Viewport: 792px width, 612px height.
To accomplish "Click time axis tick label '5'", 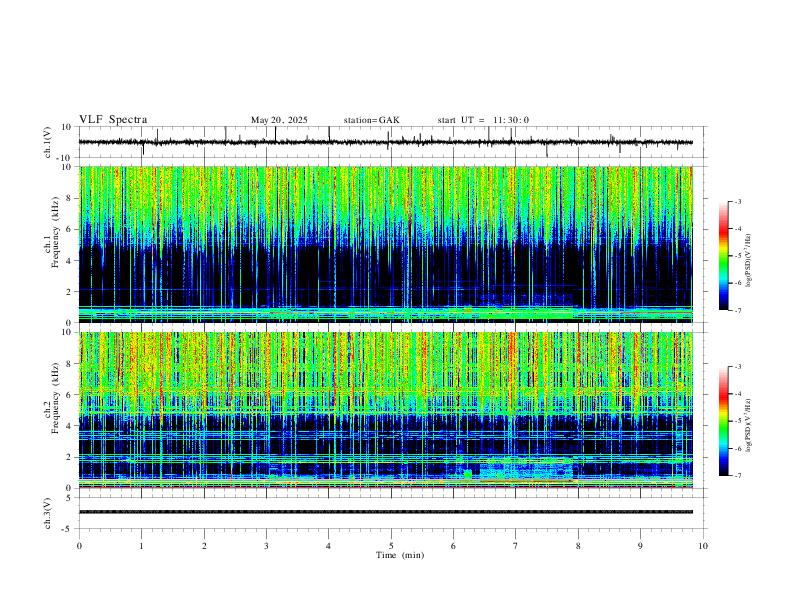I will coord(391,546).
